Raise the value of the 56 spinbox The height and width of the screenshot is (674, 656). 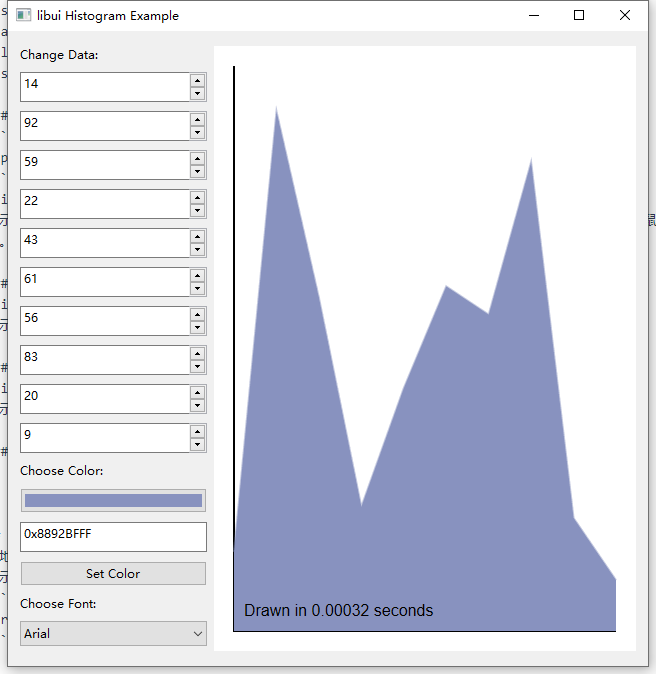pyautogui.click(x=198, y=314)
